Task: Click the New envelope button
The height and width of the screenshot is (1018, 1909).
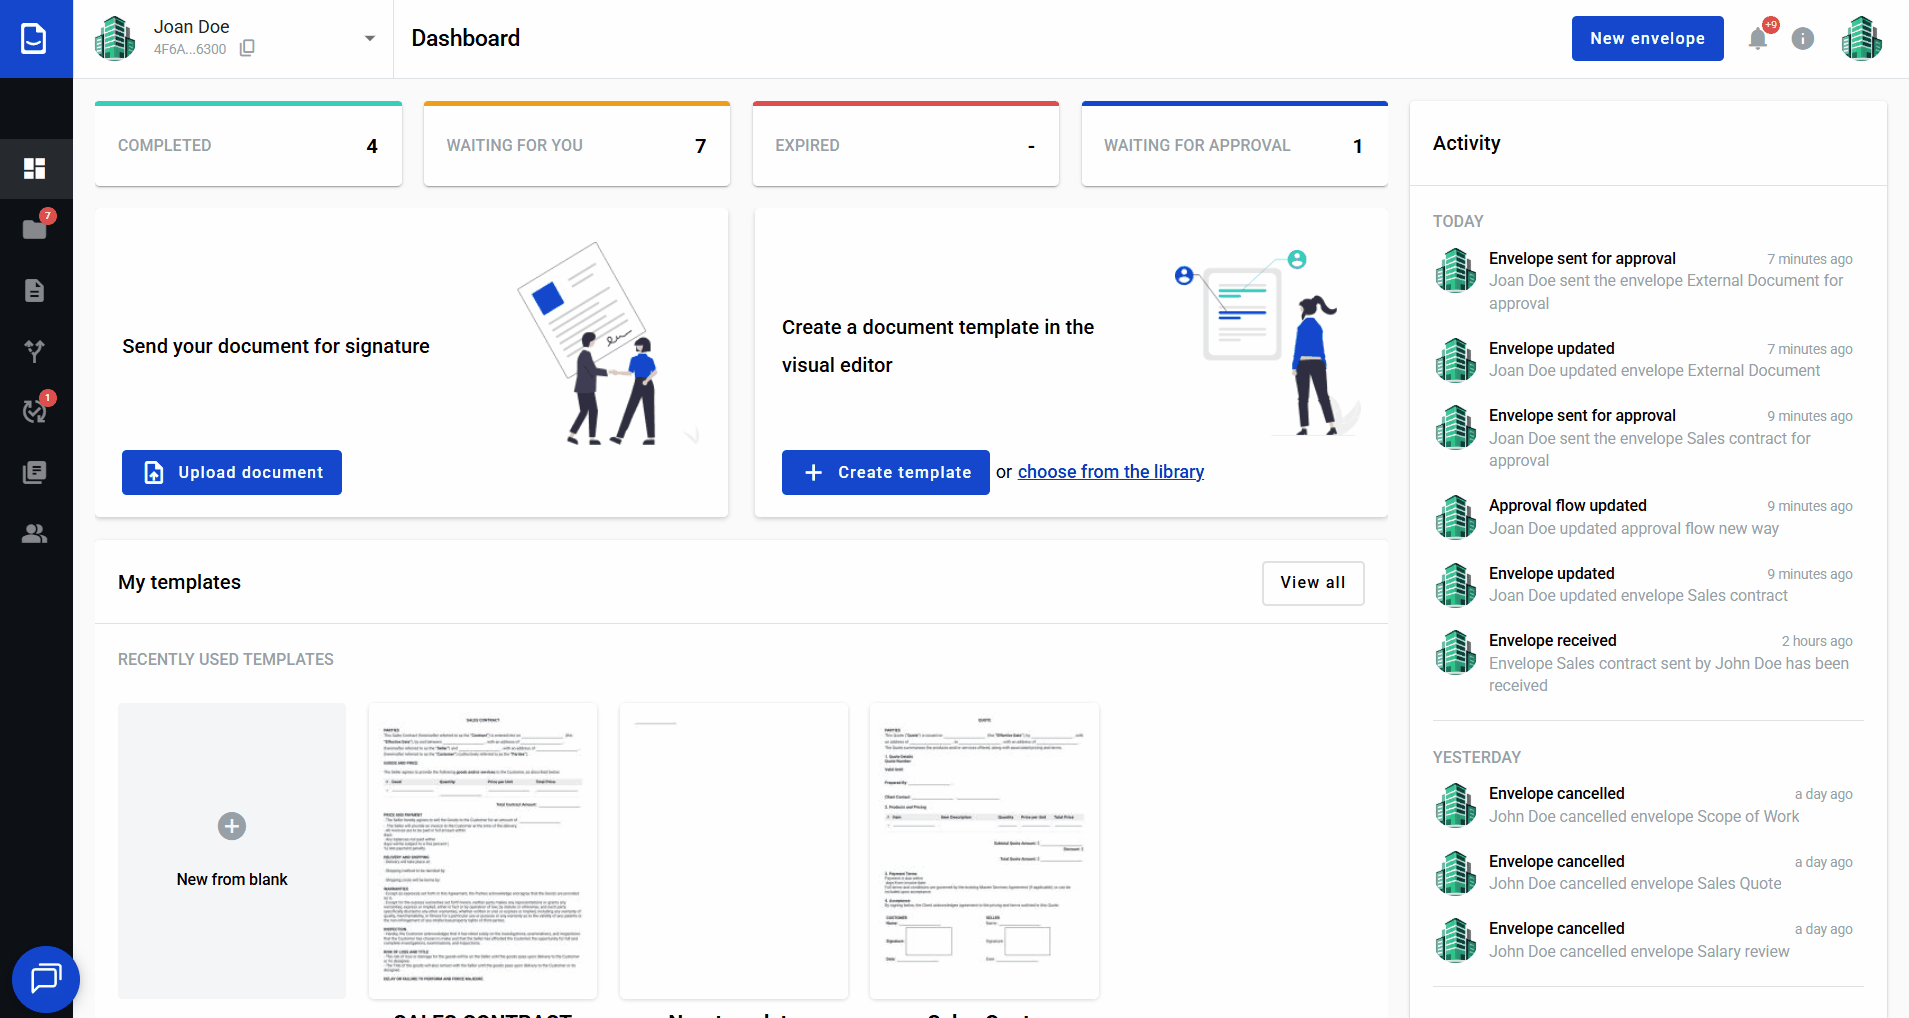Action: point(1647,39)
